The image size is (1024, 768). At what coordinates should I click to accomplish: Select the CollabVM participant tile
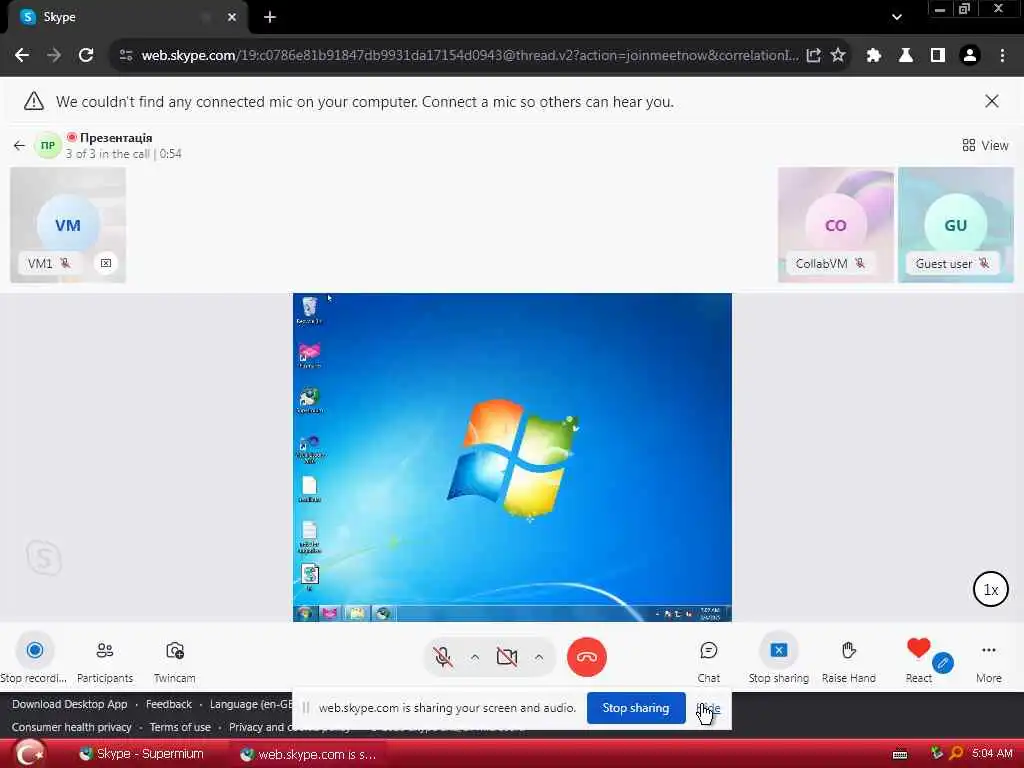[835, 225]
